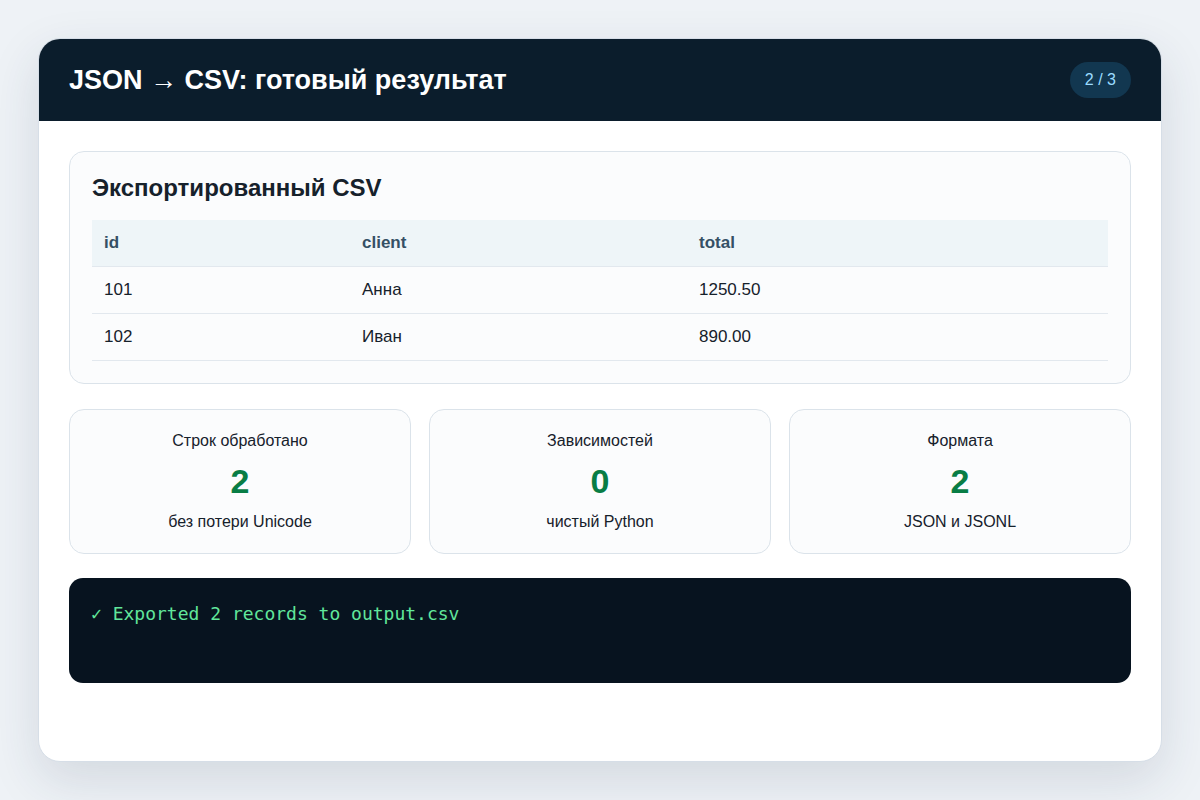Select the caption "JSON и JSONL"
This screenshot has width=1200, height=800.
pyautogui.click(x=960, y=522)
